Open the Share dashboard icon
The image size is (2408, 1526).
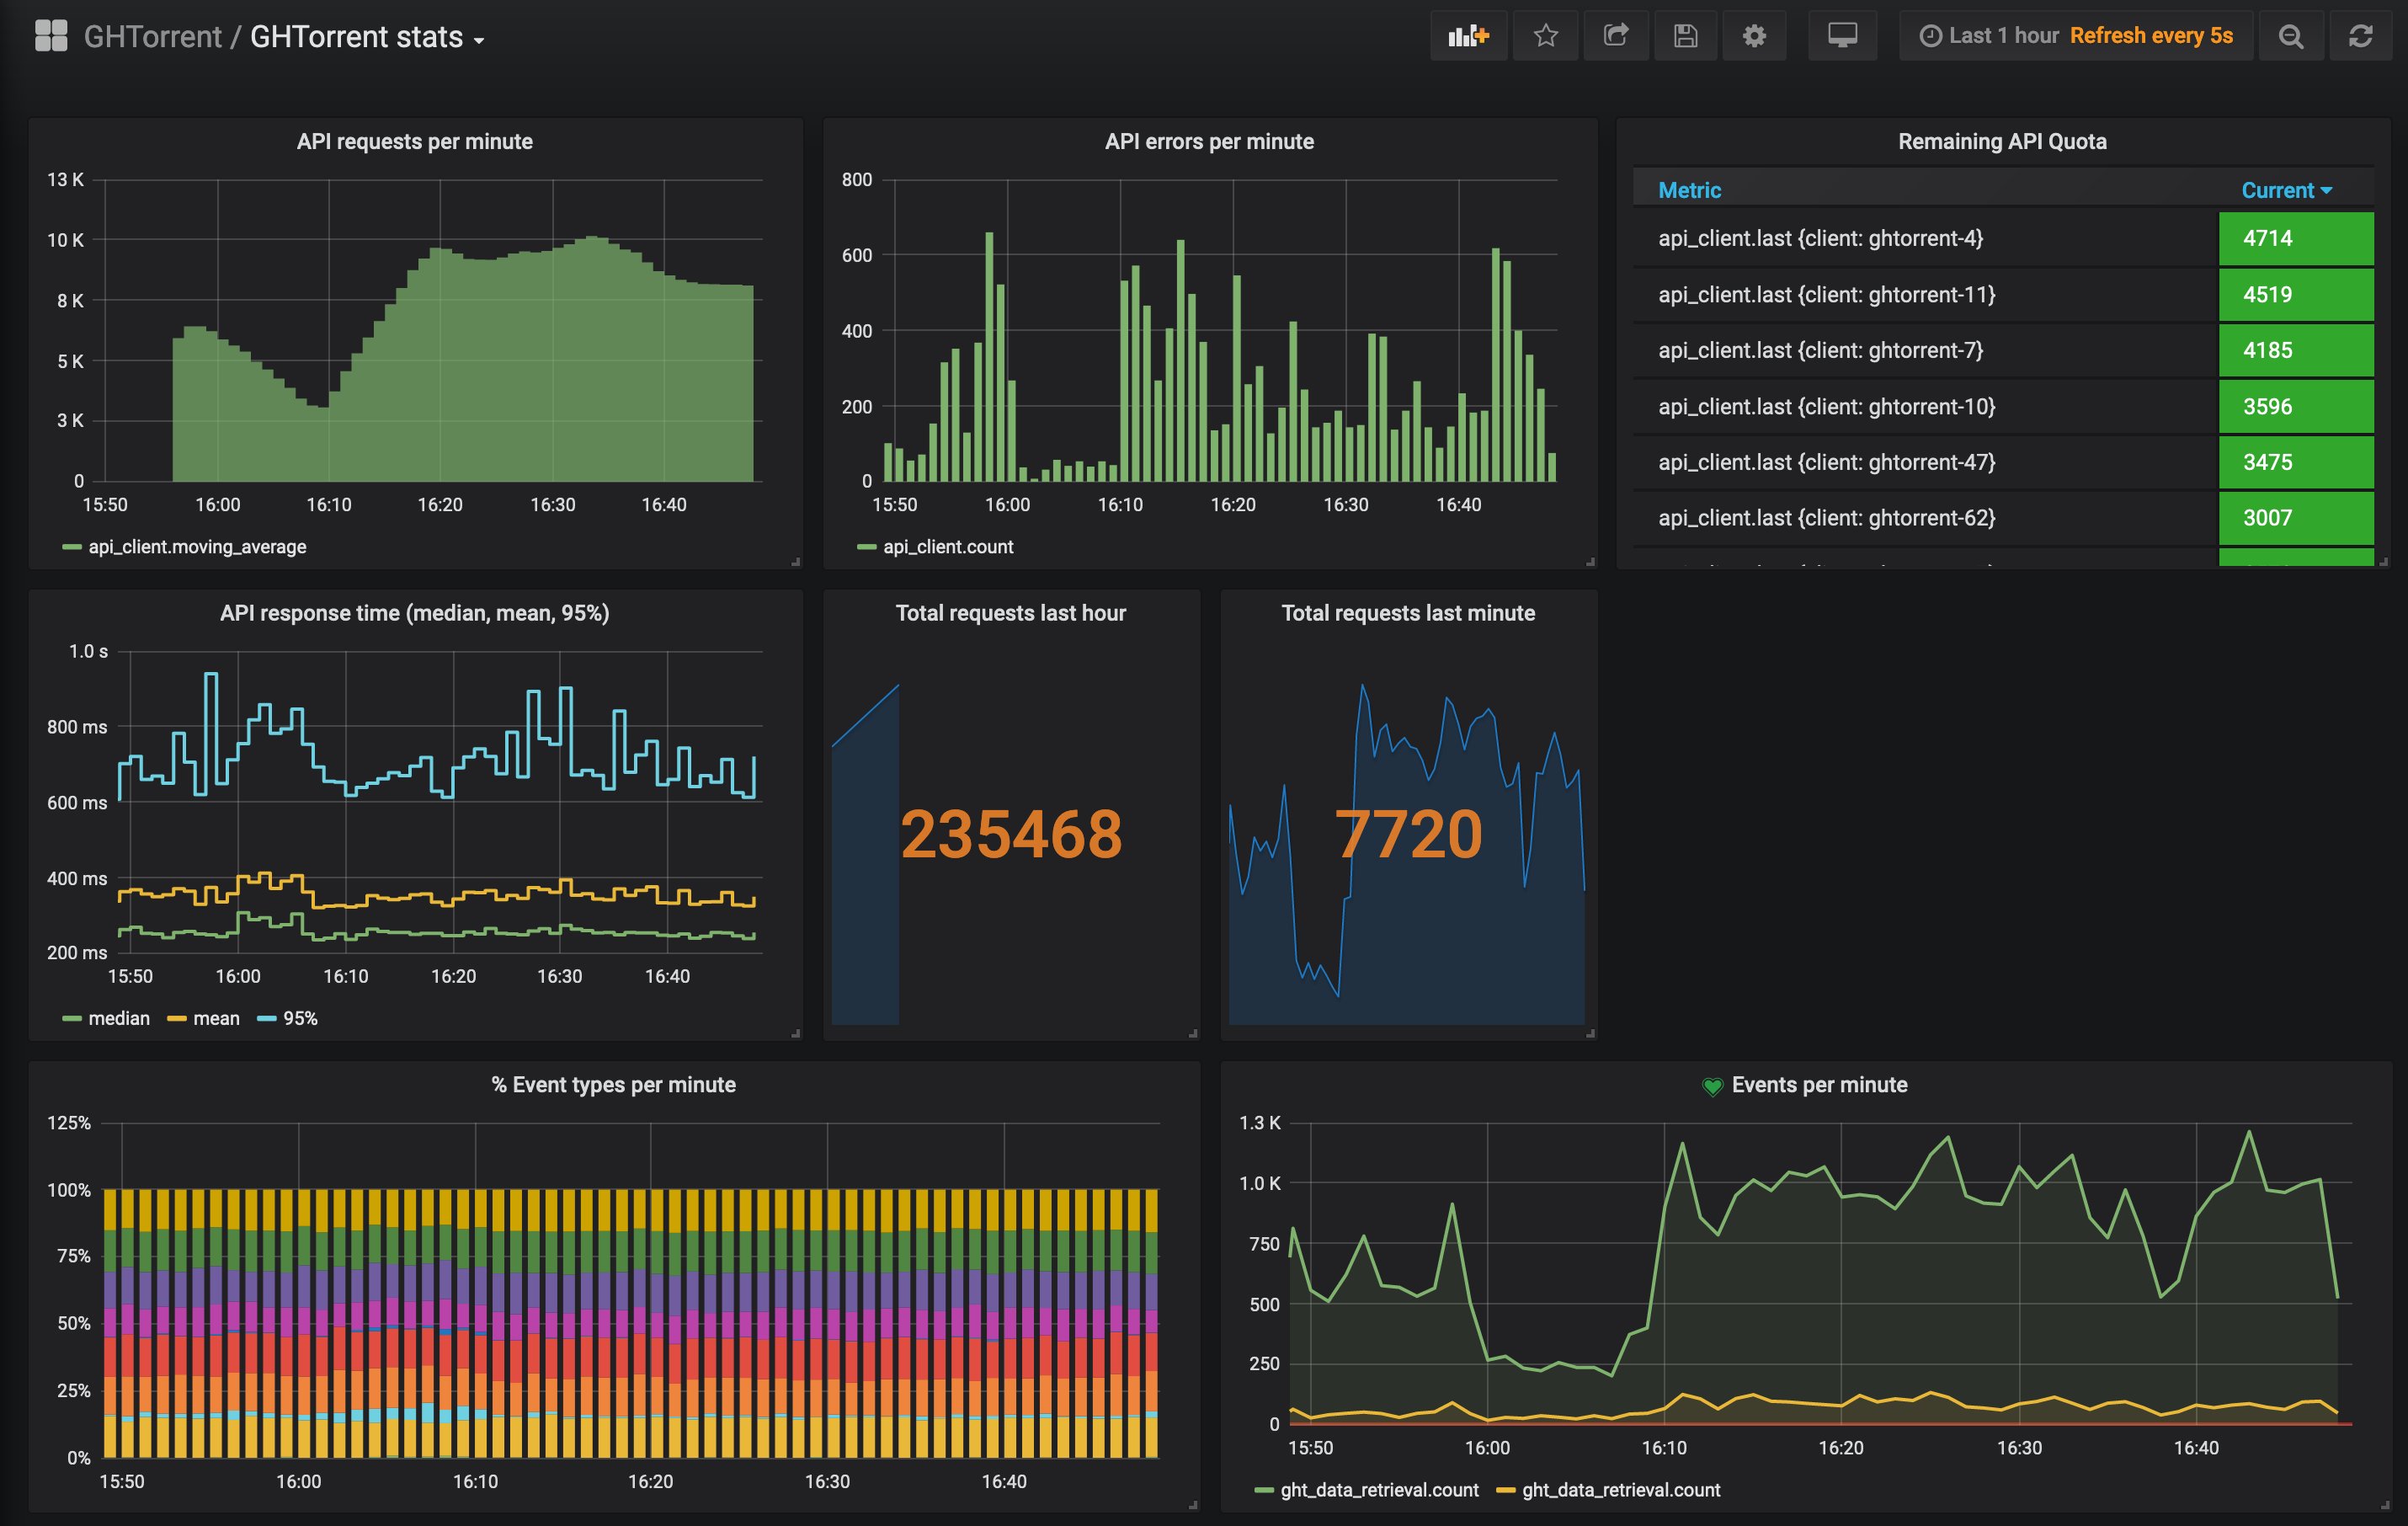click(1615, 36)
